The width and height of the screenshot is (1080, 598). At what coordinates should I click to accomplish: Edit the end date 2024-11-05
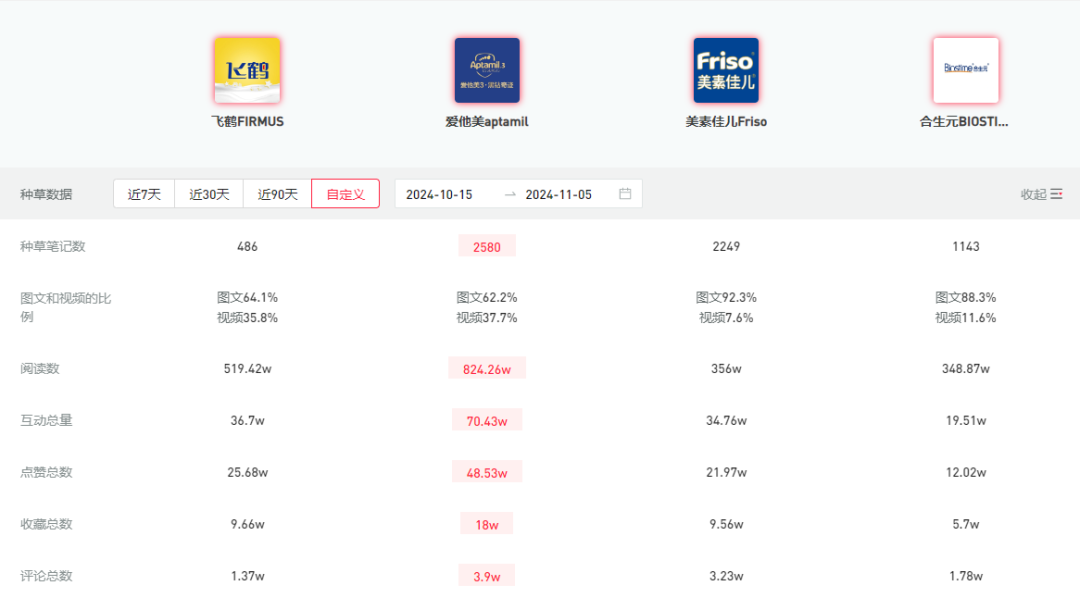559,194
